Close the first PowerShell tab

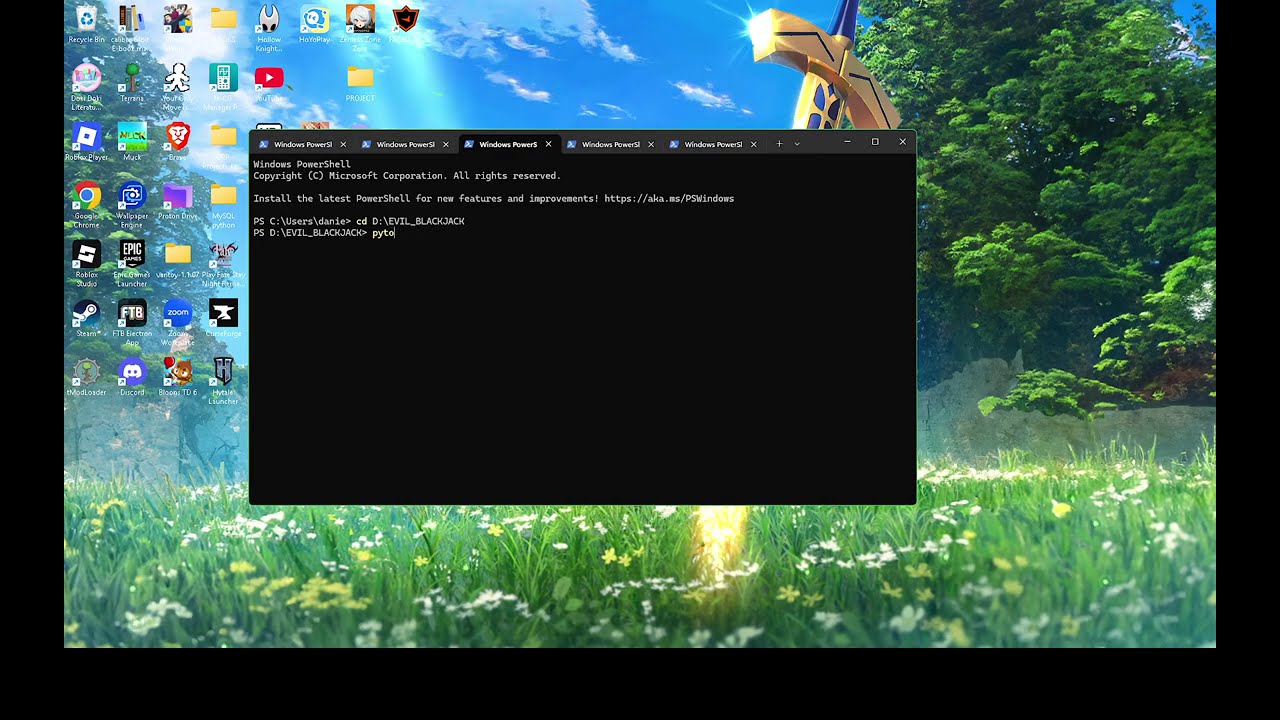click(343, 144)
